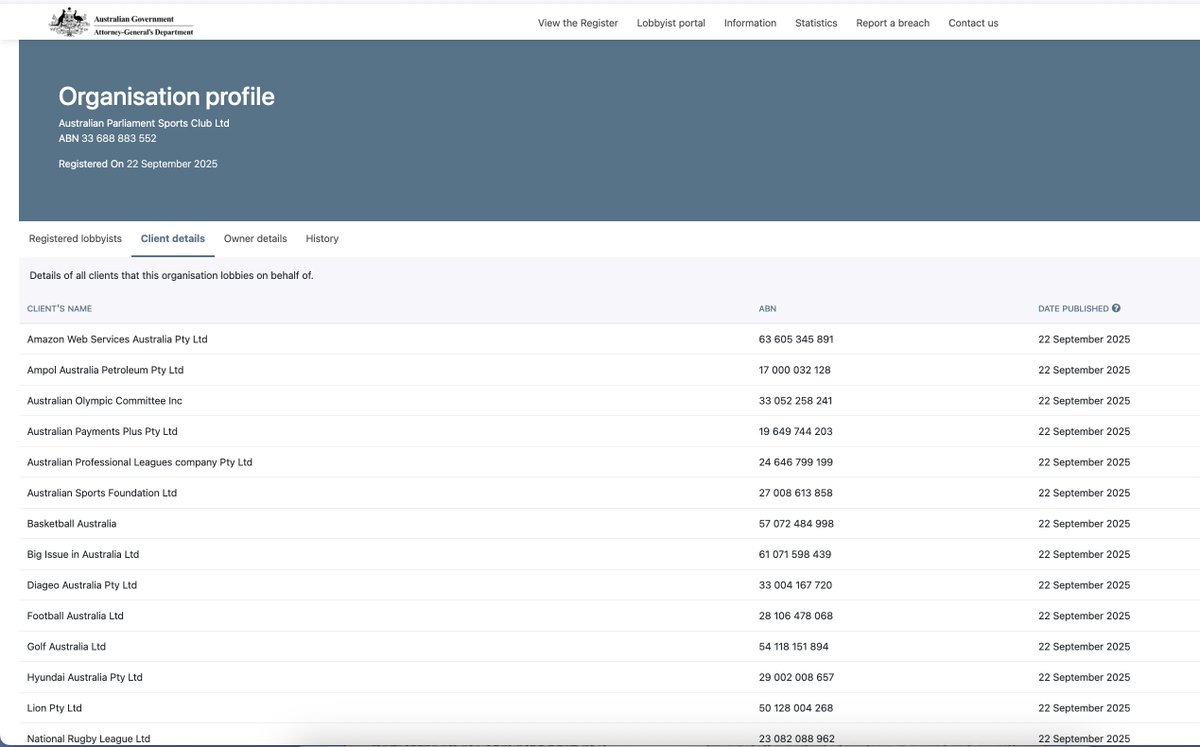This screenshot has width=1200, height=747.
Task: Click ABN 24 646 799 199
Action: pos(796,462)
